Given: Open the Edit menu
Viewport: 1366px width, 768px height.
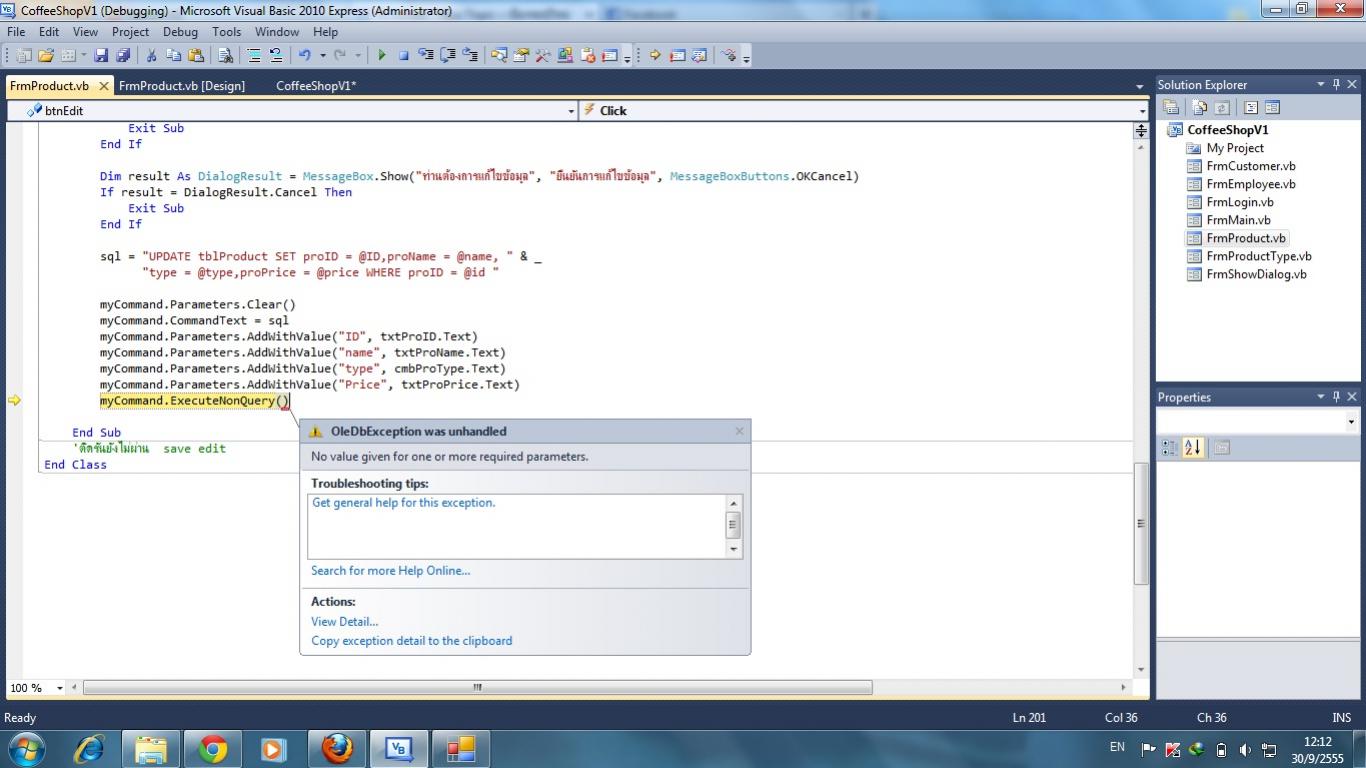Looking at the screenshot, I should [x=48, y=31].
